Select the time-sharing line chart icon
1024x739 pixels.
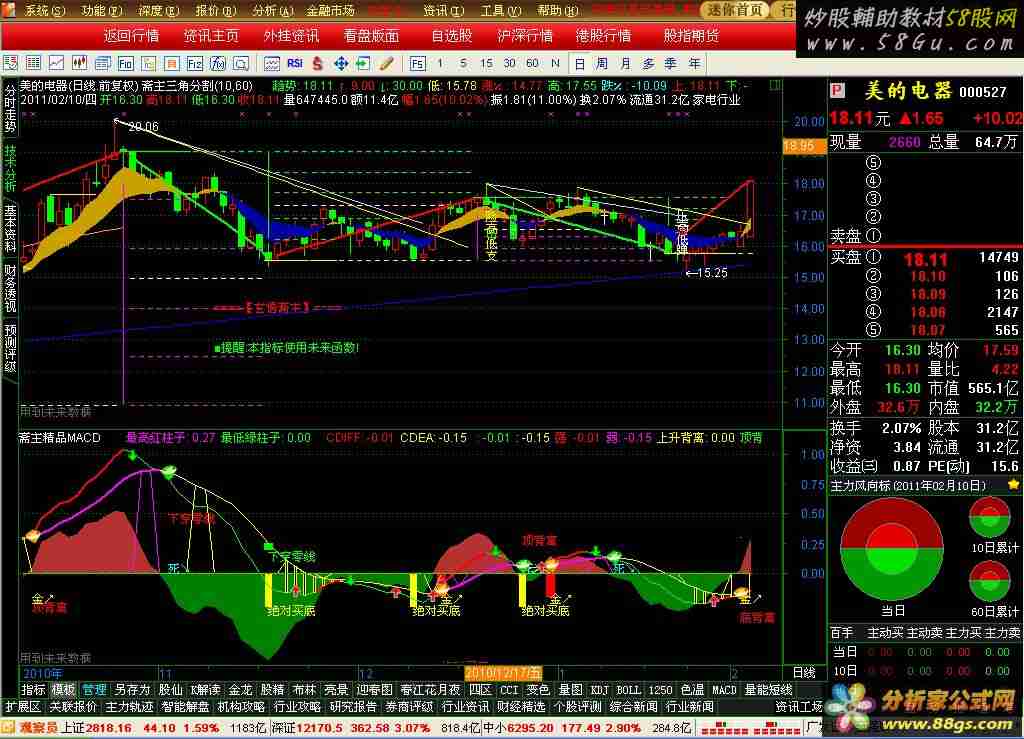[56, 63]
